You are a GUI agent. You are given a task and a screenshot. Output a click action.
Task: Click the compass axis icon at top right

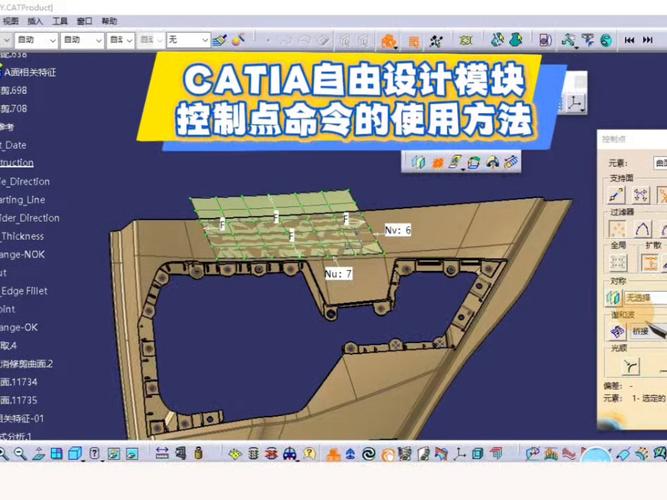point(575,103)
